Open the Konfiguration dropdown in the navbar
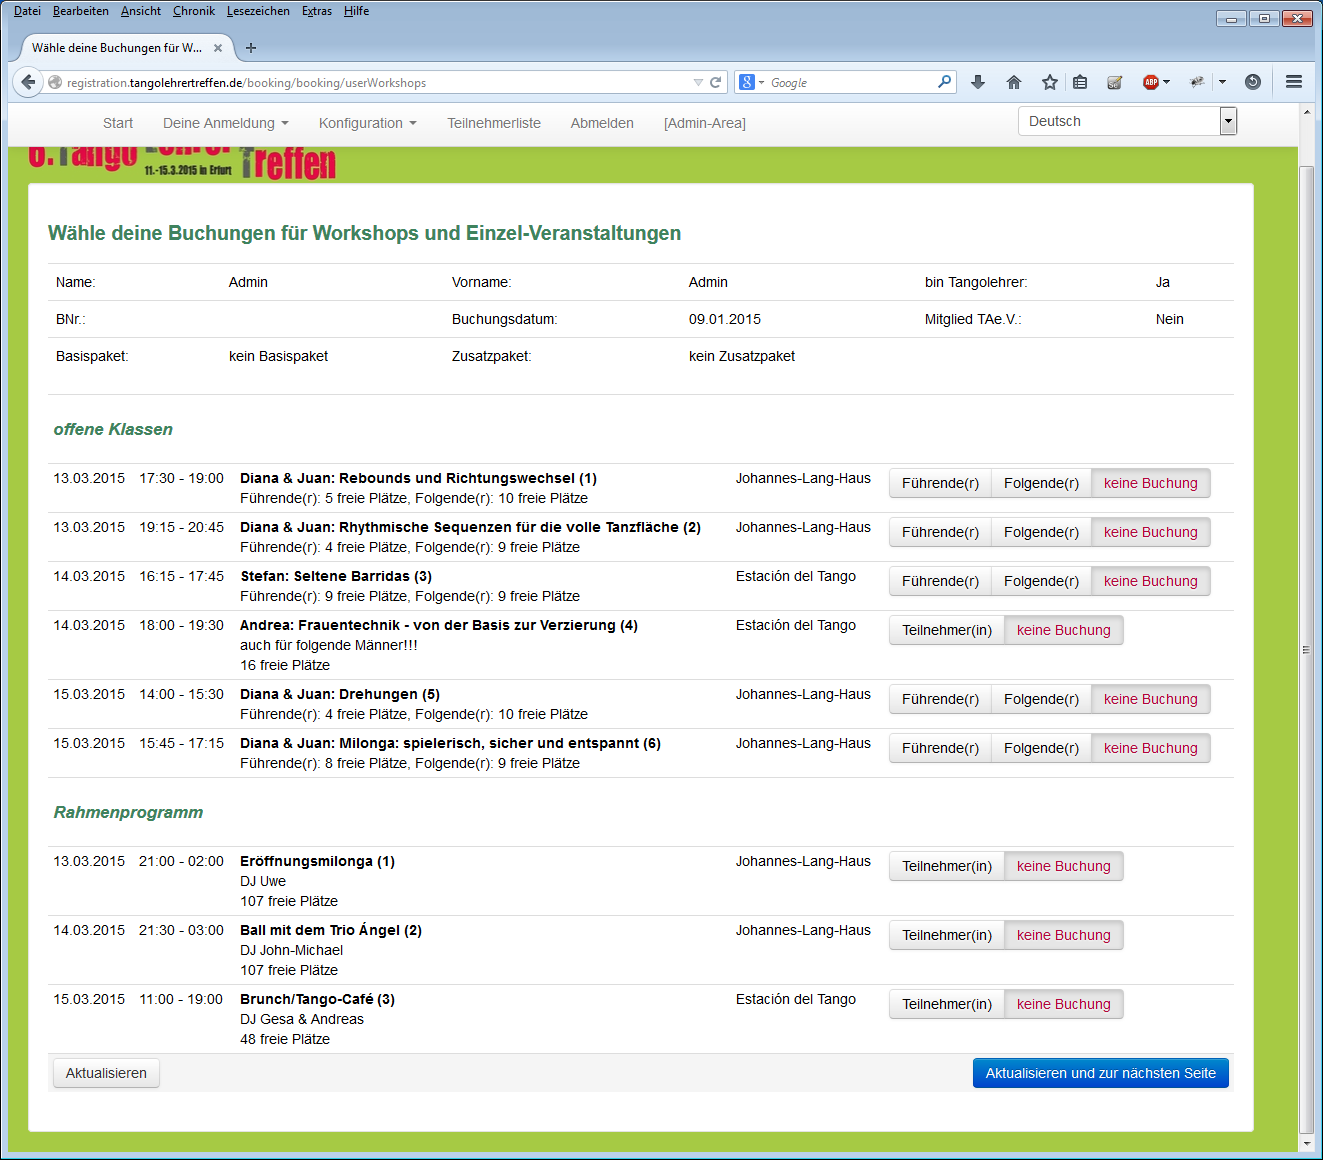Image resolution: width=1323 pixels, height=1160 pixels. (367, 123)
